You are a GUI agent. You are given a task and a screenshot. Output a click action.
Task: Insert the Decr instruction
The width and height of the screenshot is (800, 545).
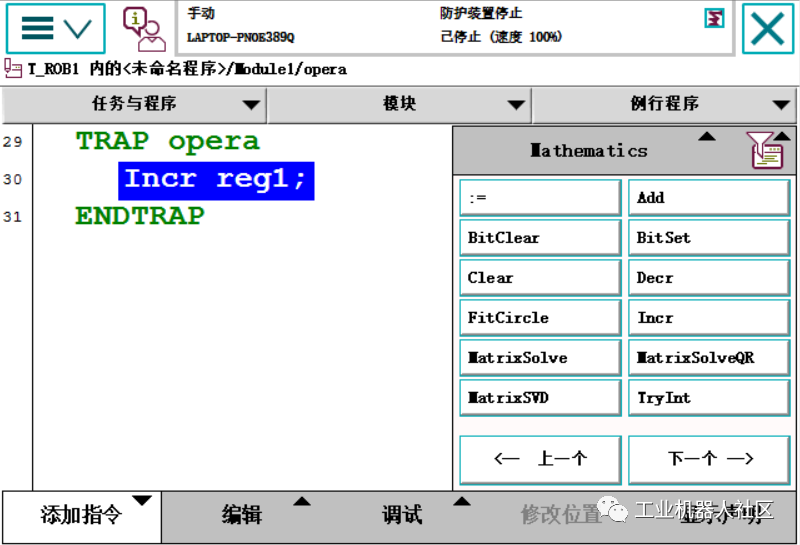[x=709, y=278]
